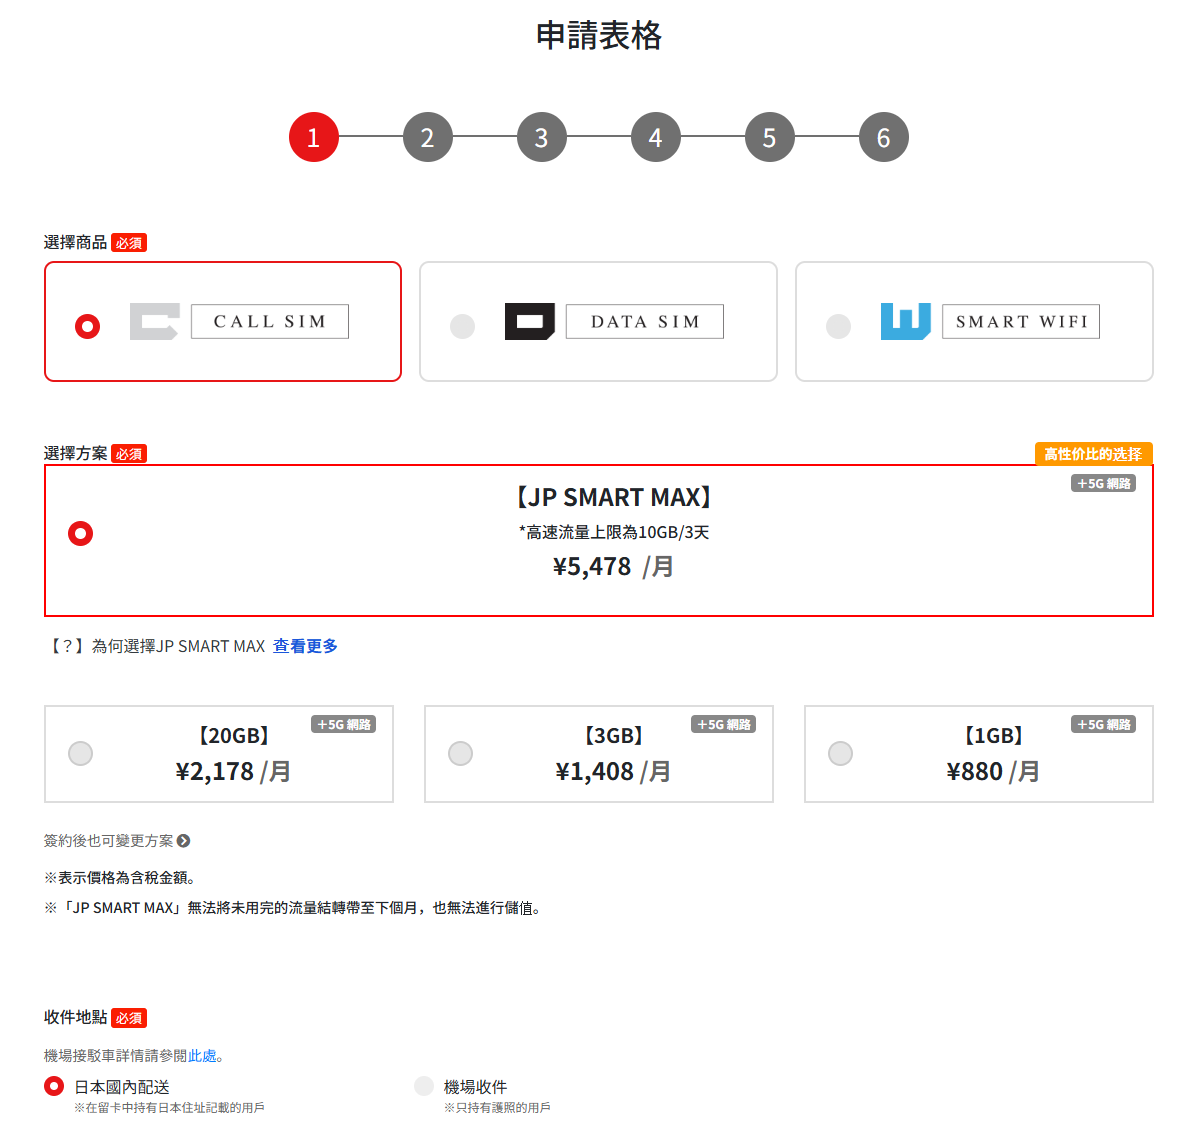The height and width of the screenshot is (1136, 1203).
Task: Click the *高速流量上限為10GB/3天 note
Action: 613,532
